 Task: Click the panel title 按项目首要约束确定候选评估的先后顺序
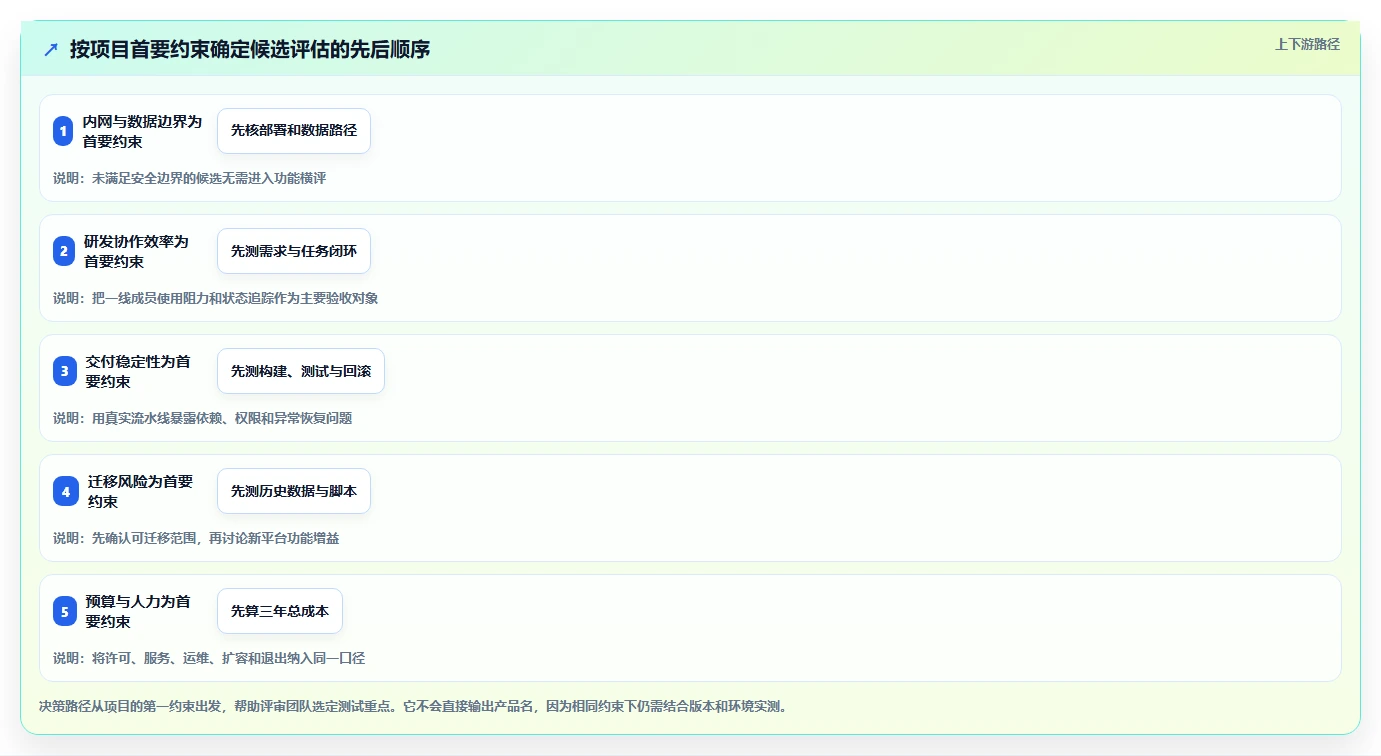(250, 49)
